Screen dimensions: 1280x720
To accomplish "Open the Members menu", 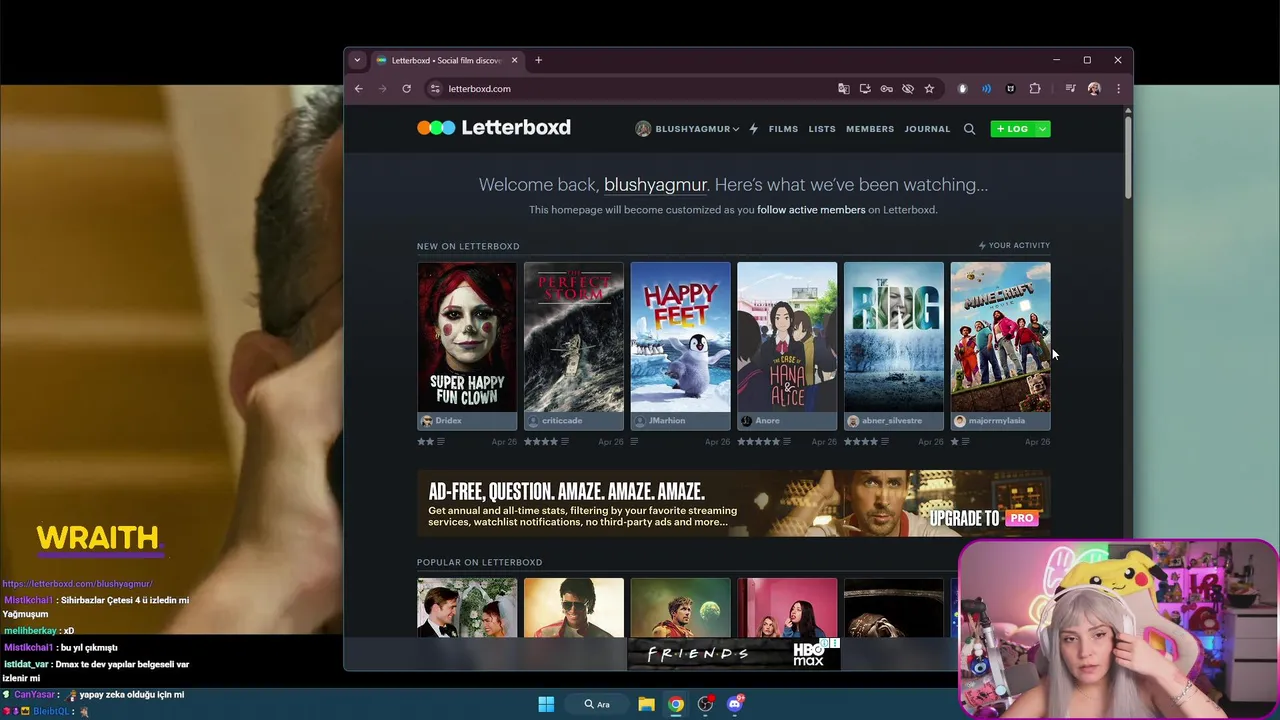I will pos(870,129).
